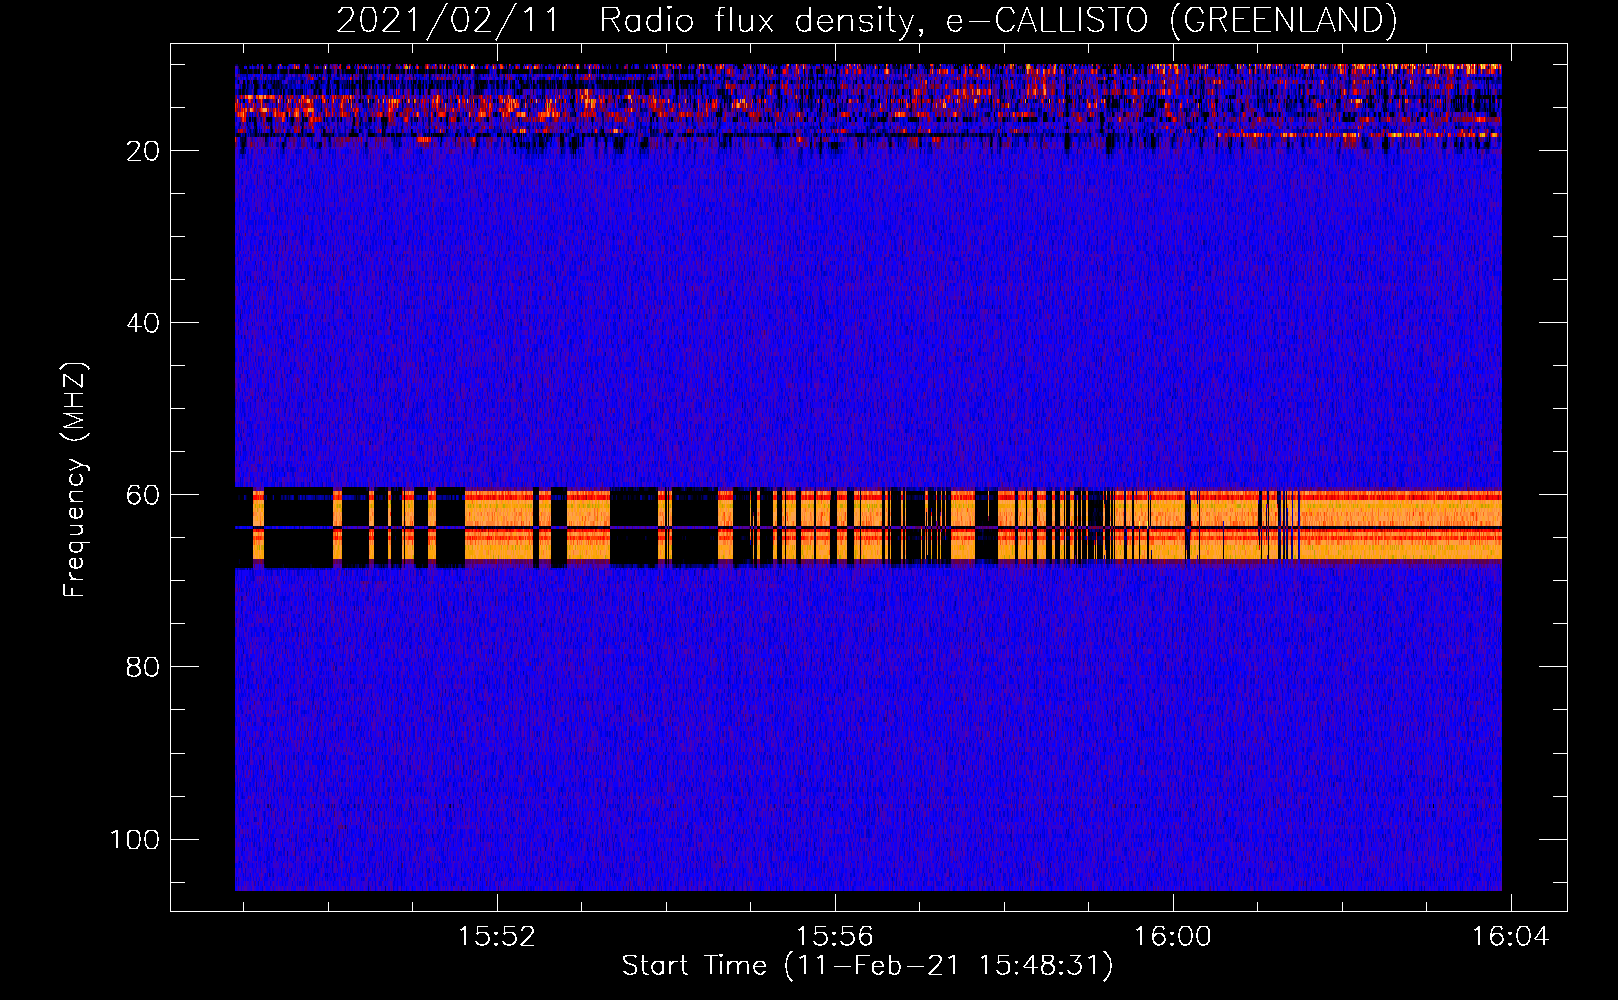Screen dimensions: 1618x1000
Task: Click the 60 MHz frequency tick label
Action: 143,495
